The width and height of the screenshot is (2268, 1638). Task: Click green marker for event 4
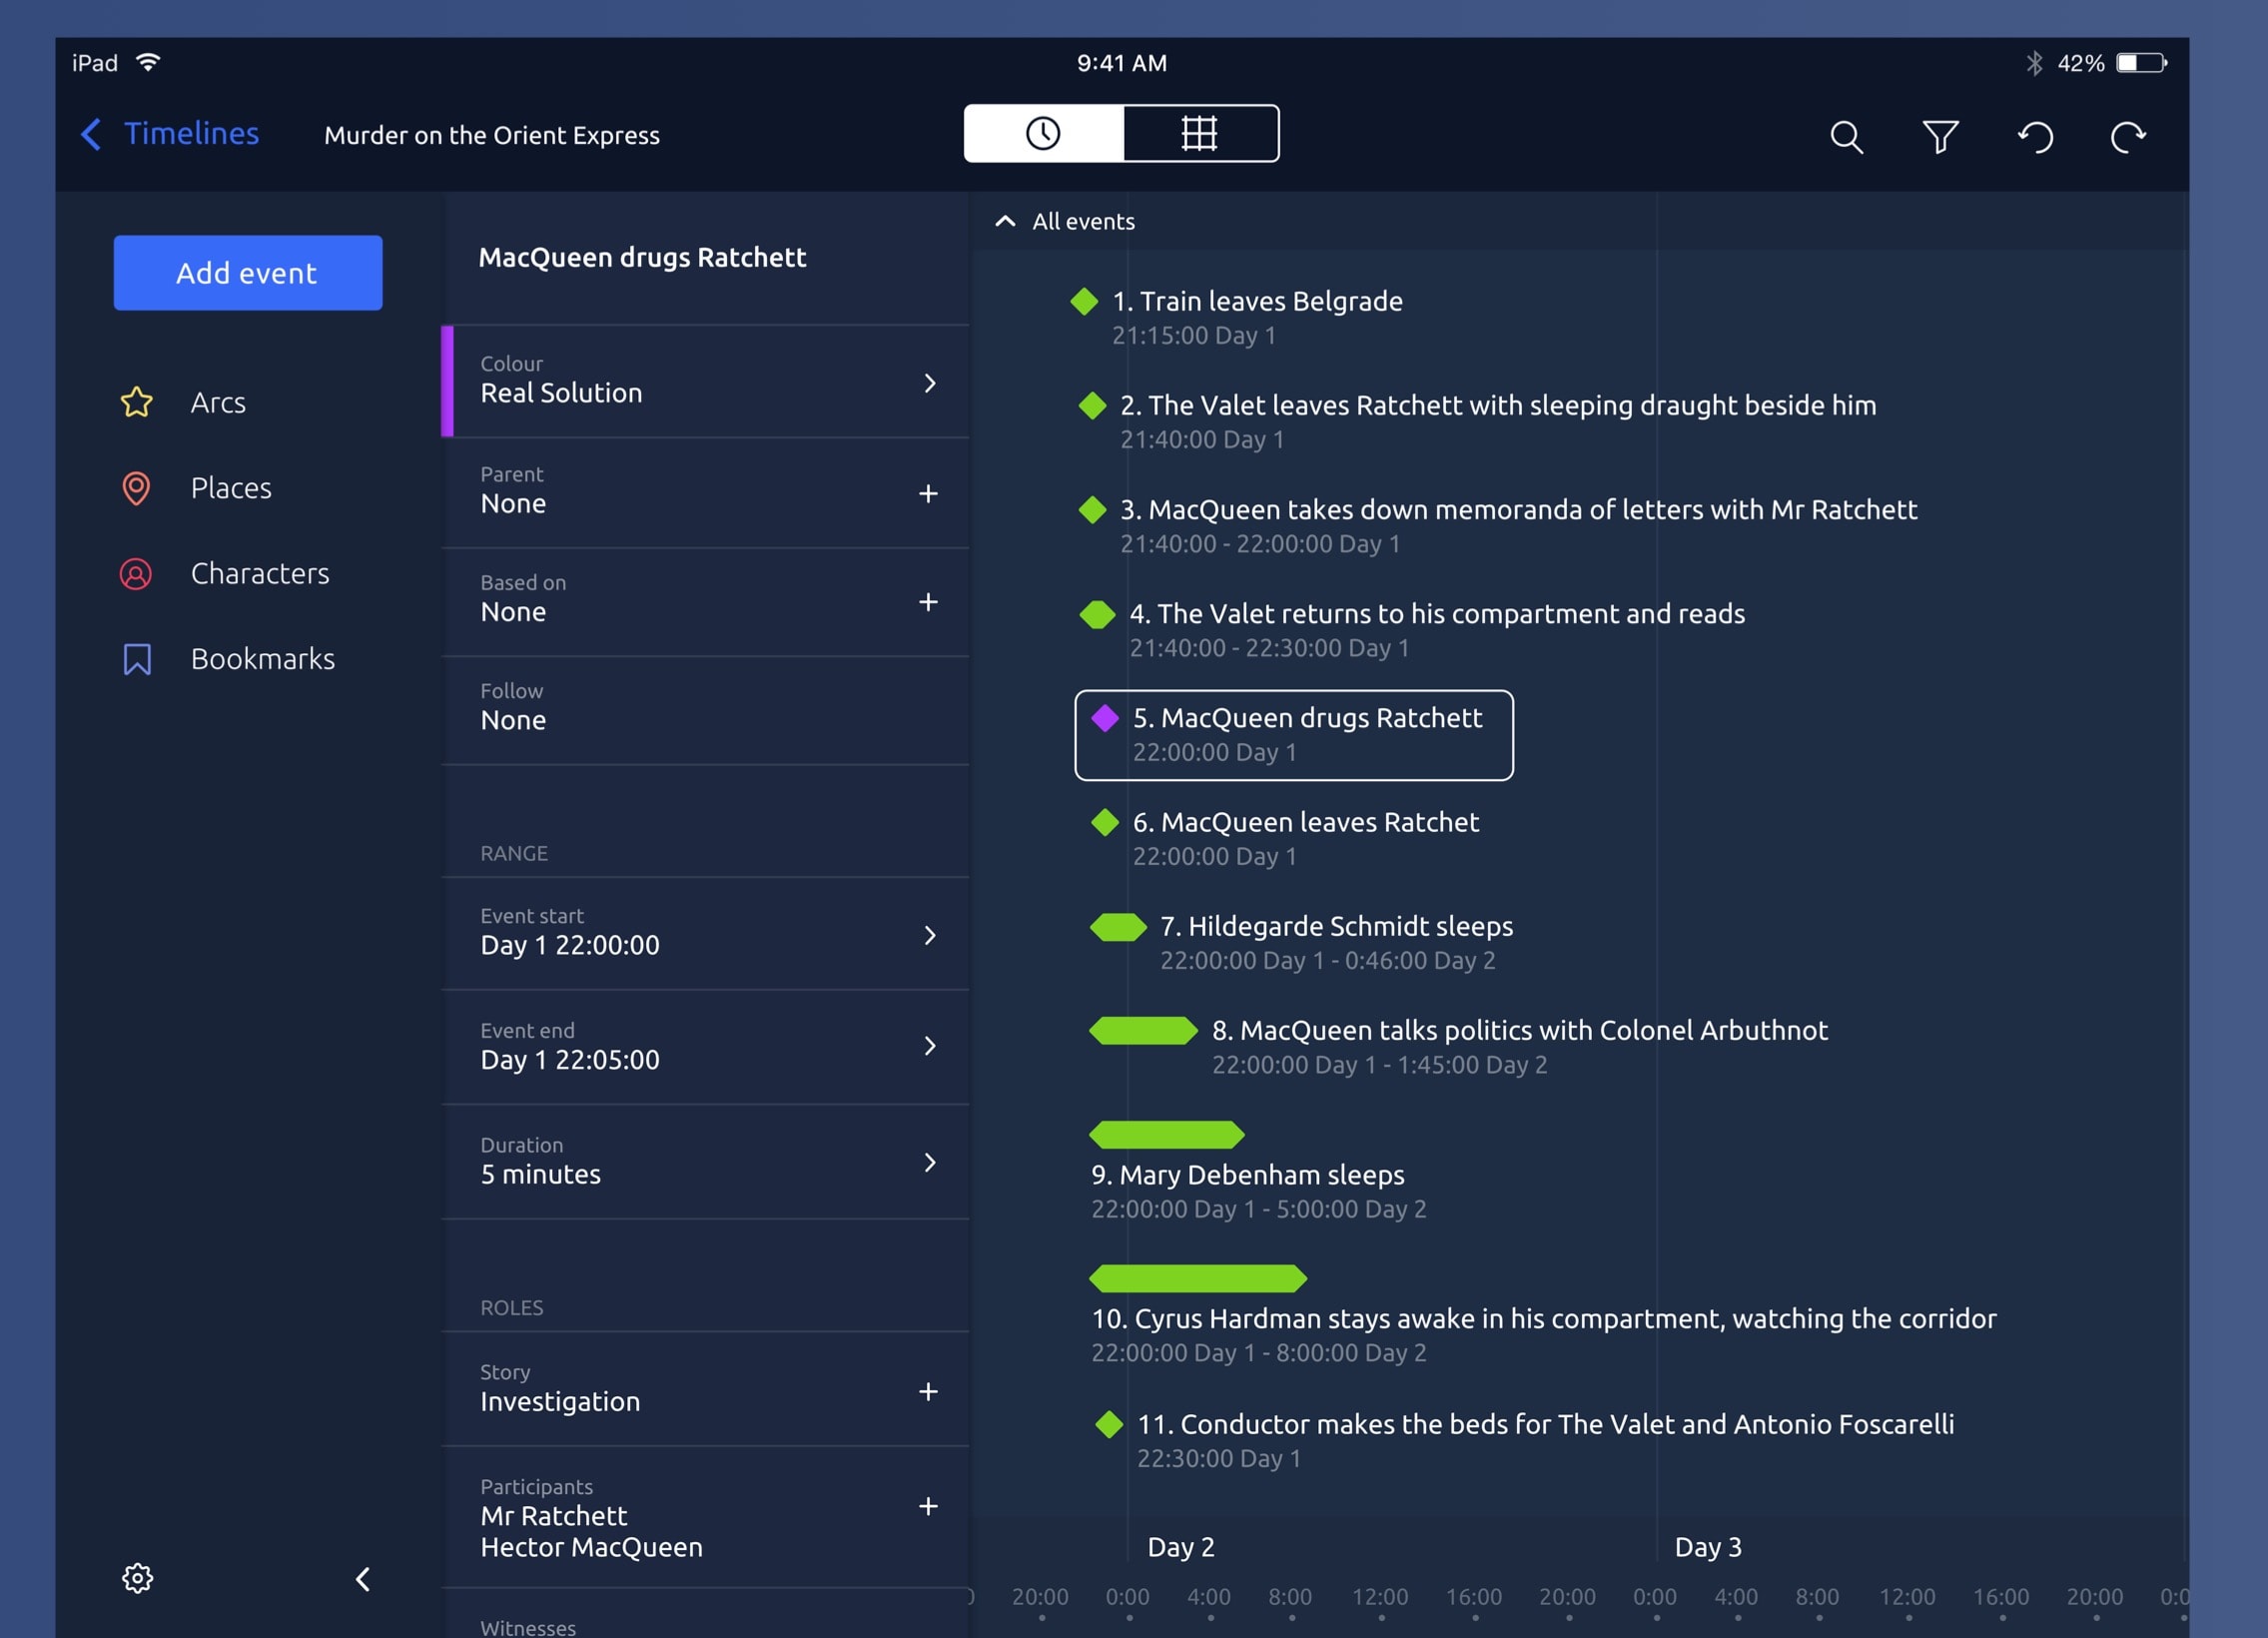pyautogui.click(x=1097, y=614)
